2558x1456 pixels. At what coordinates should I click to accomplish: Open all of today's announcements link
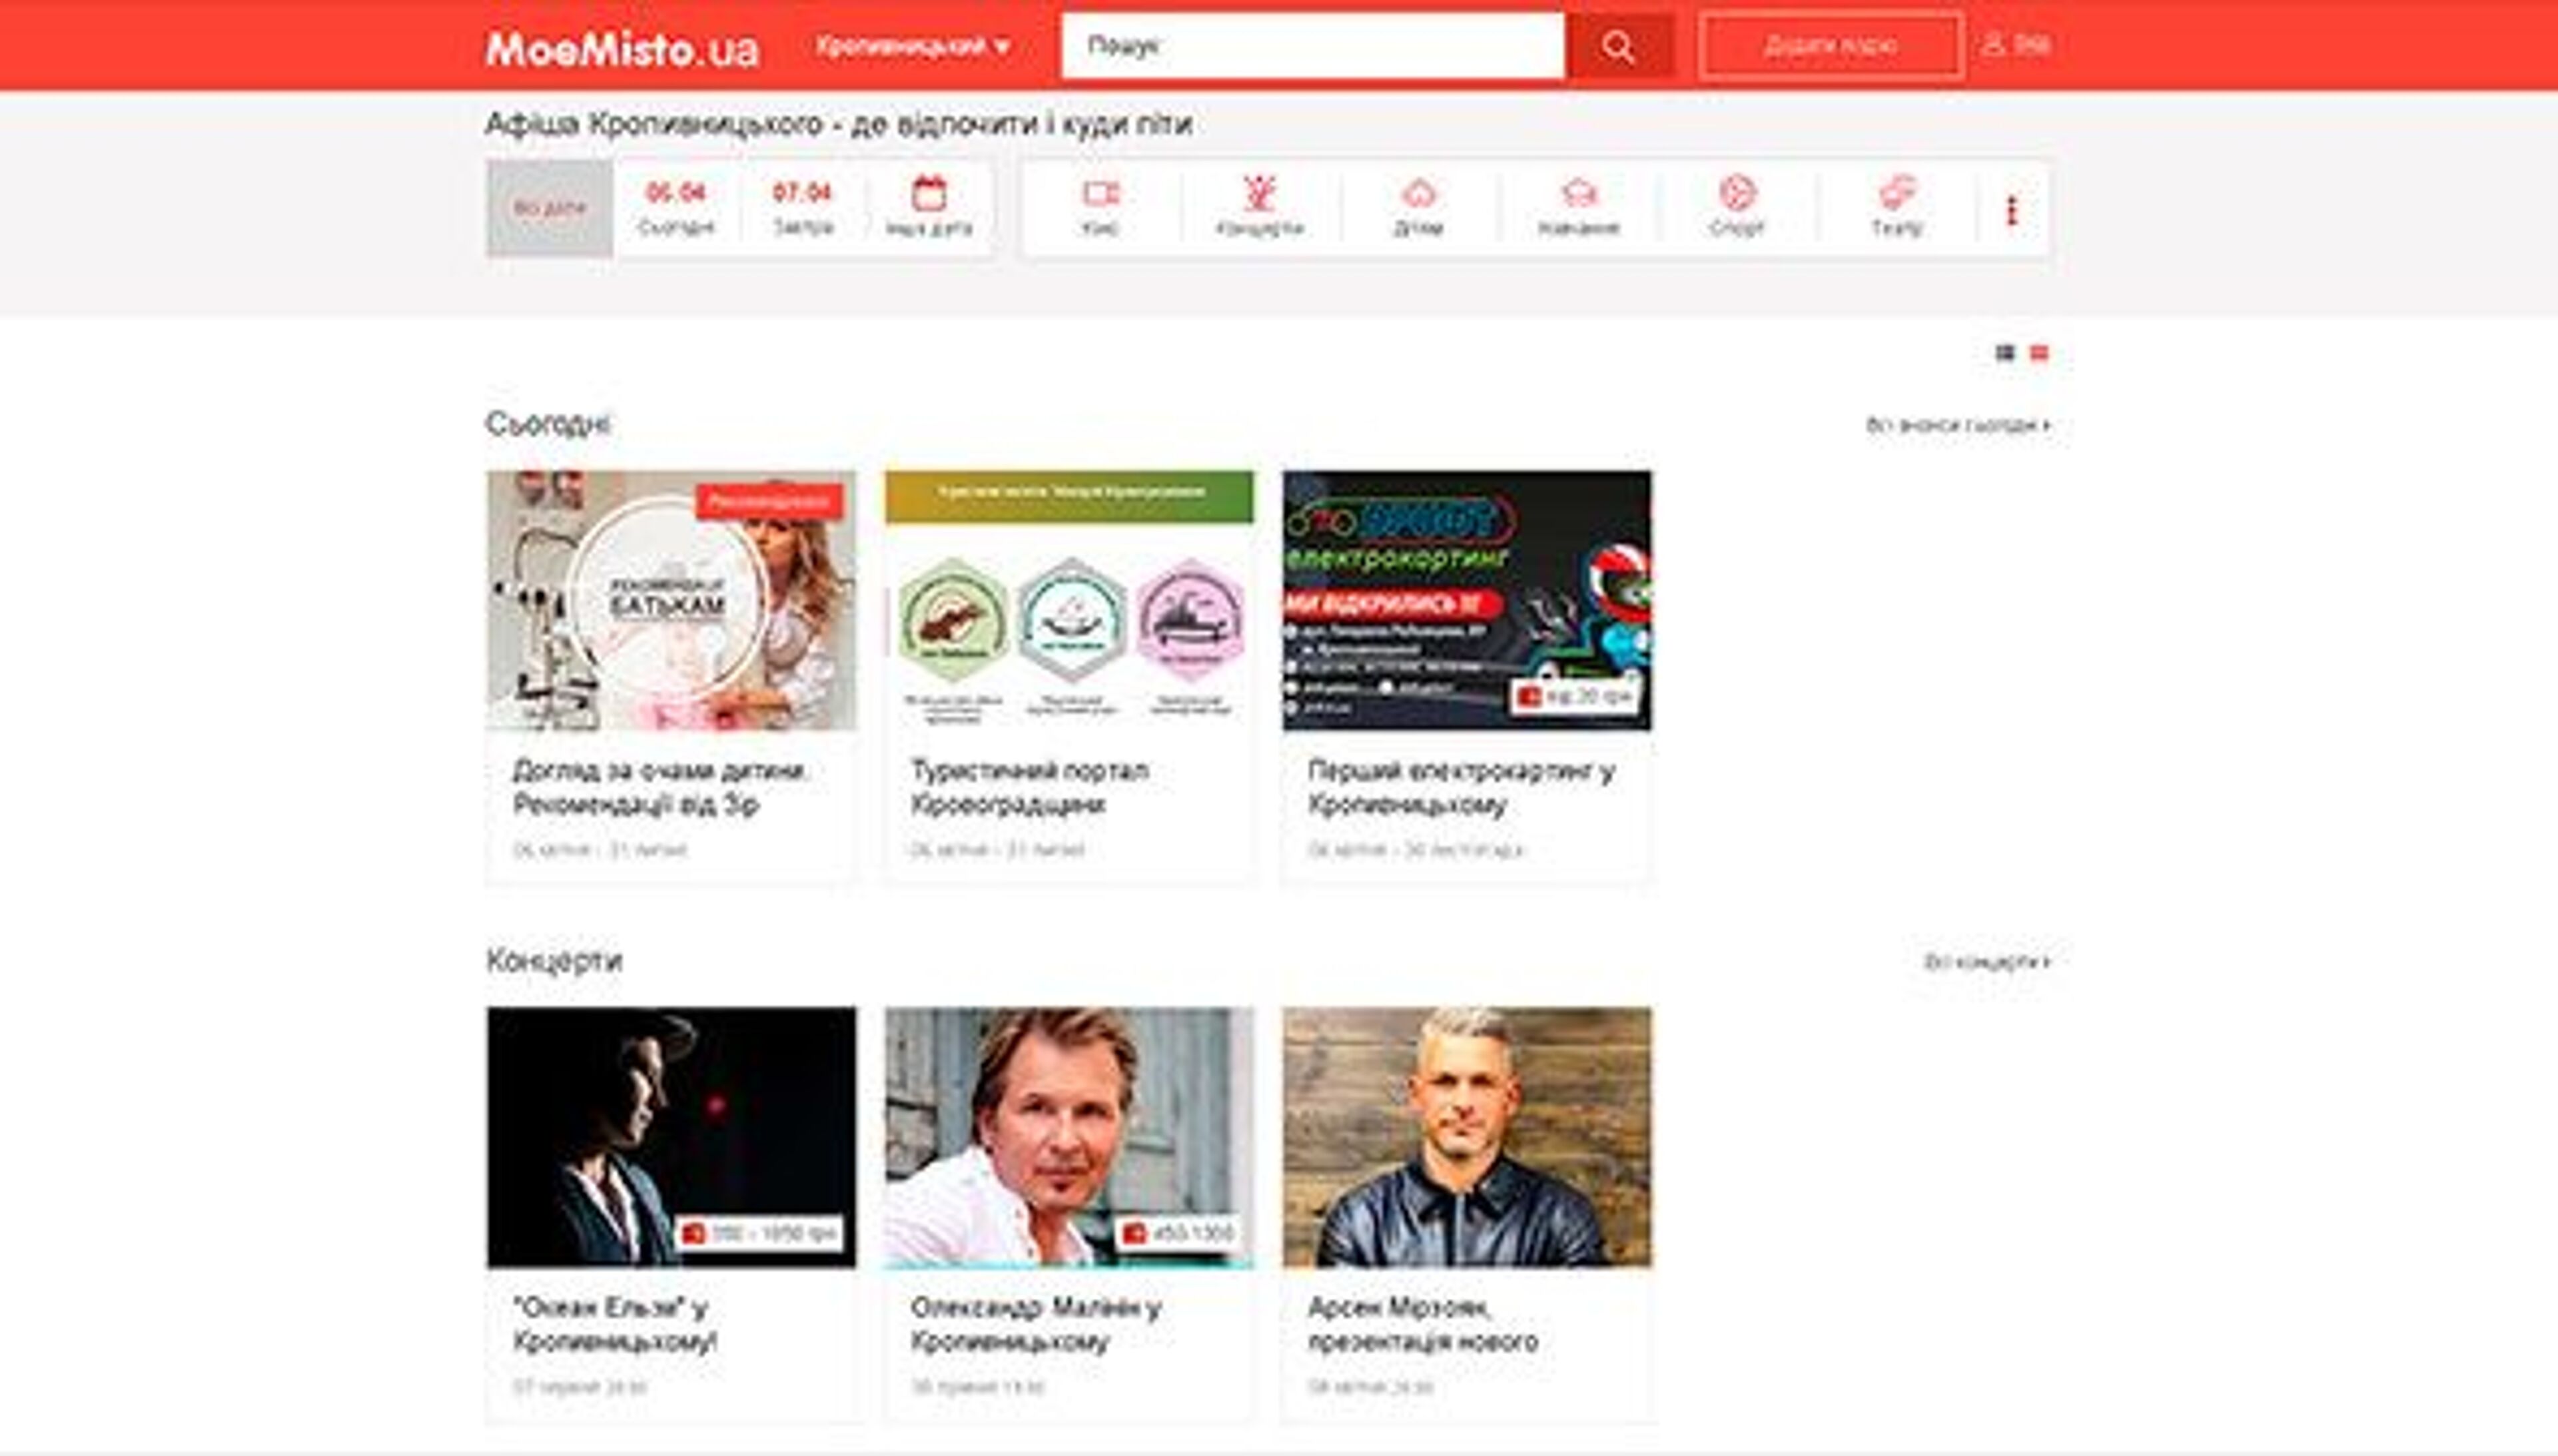coord(1957,425)
